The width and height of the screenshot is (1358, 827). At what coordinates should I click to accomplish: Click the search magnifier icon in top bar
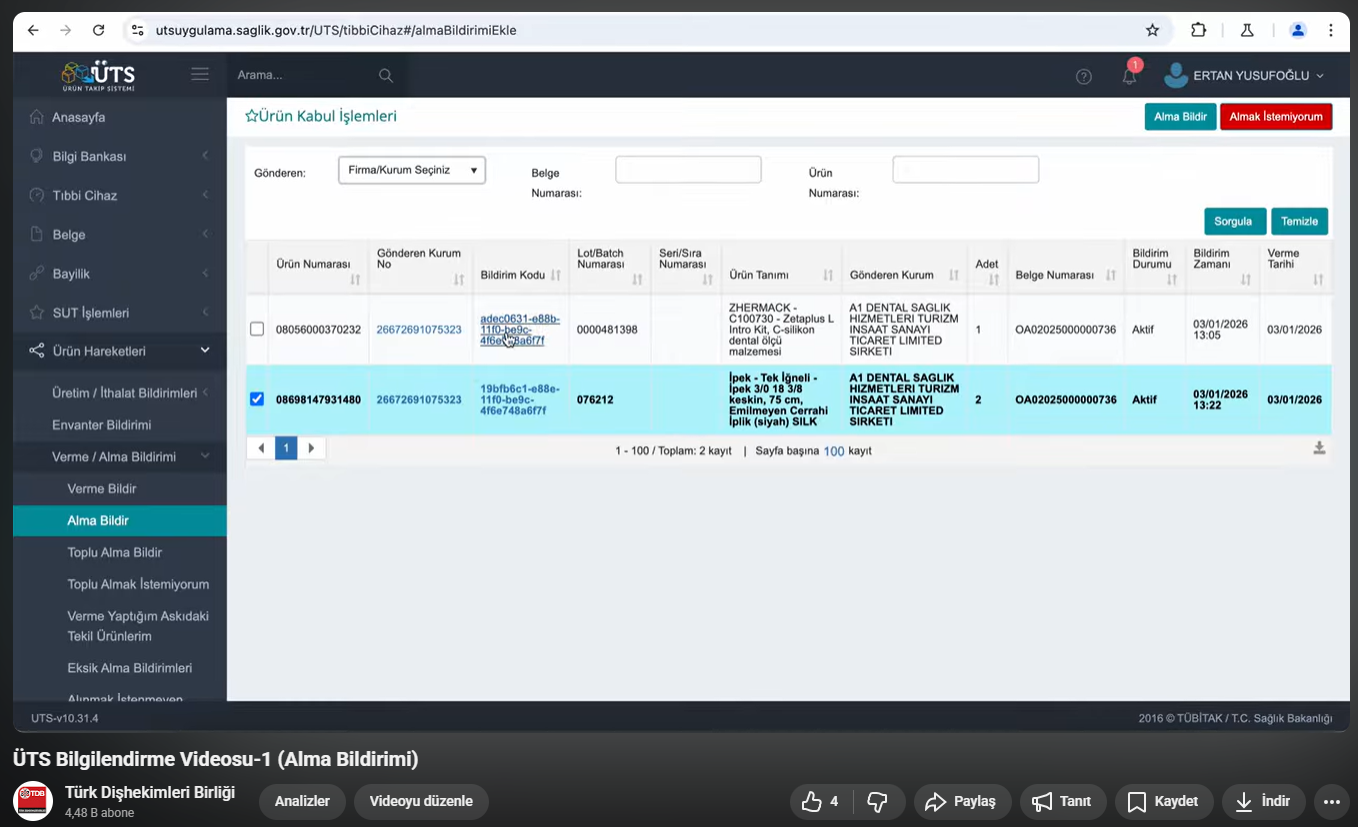tap(386, 75)
